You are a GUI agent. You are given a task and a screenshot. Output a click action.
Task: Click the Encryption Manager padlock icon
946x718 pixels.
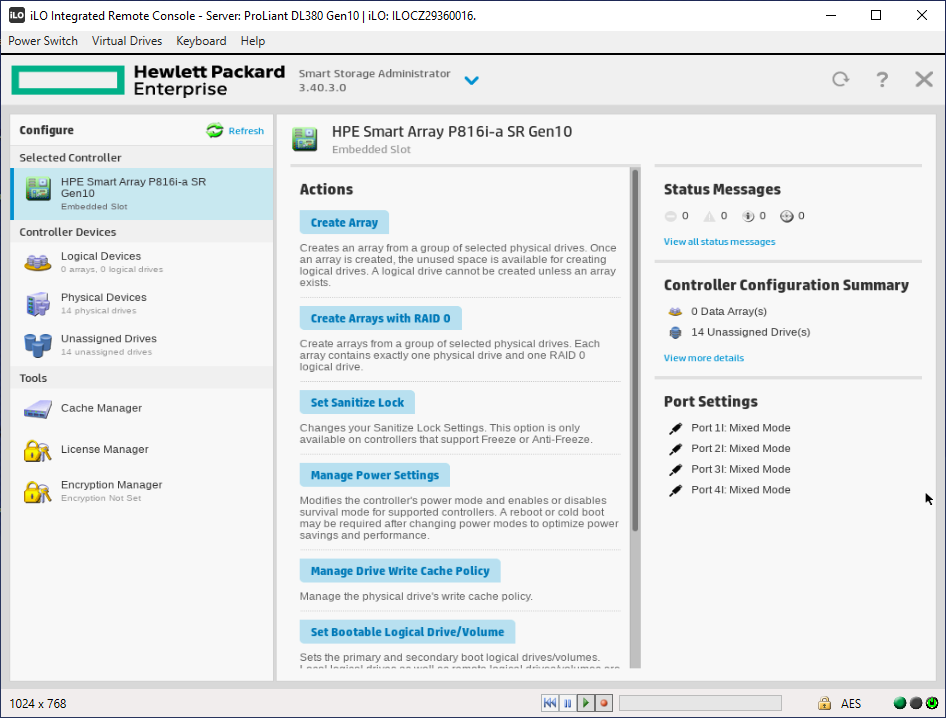tap(37, 492)
